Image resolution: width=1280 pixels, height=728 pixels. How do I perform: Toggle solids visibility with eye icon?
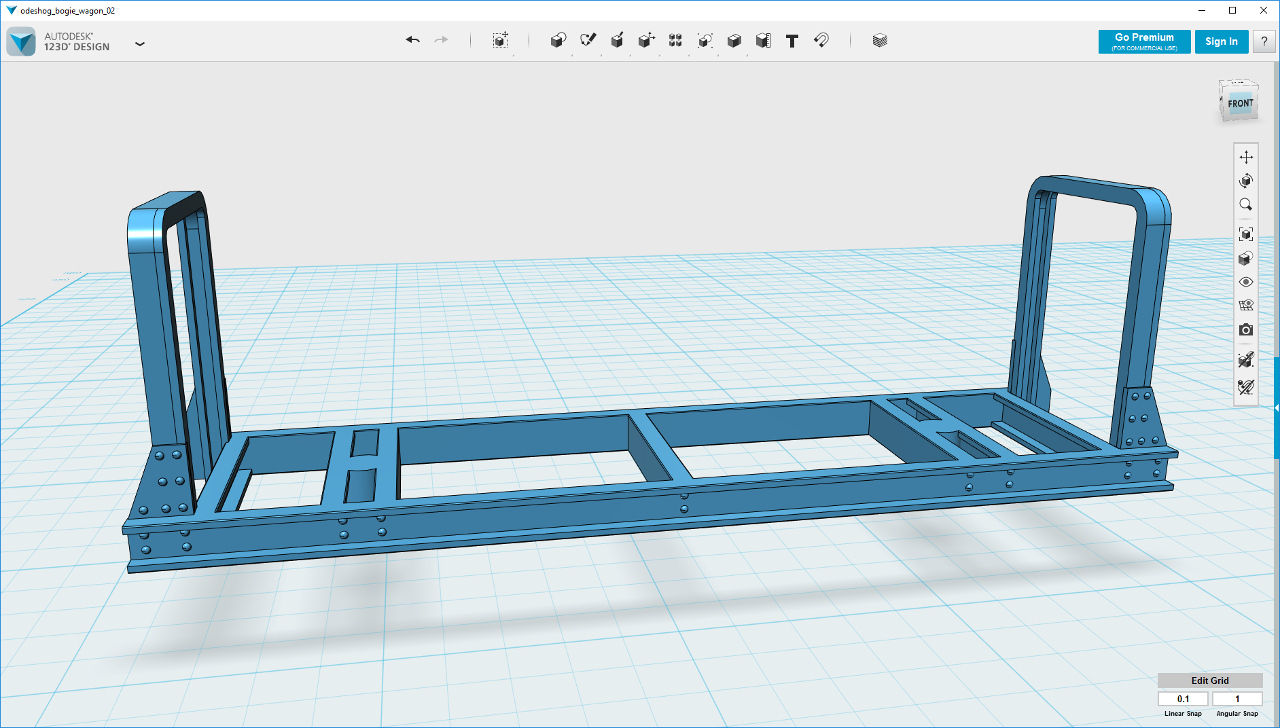tap(1246, 282)
